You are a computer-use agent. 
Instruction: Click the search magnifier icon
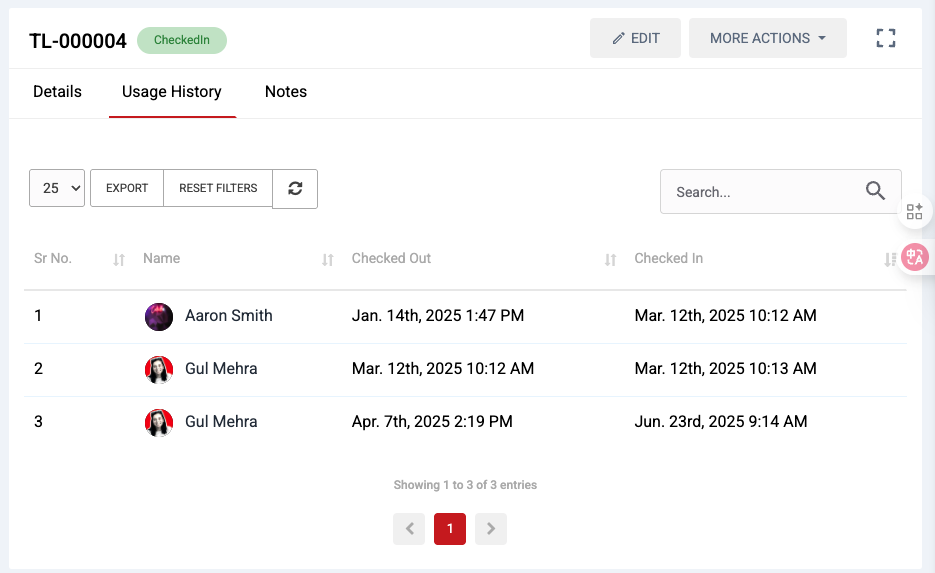(875, 191)
